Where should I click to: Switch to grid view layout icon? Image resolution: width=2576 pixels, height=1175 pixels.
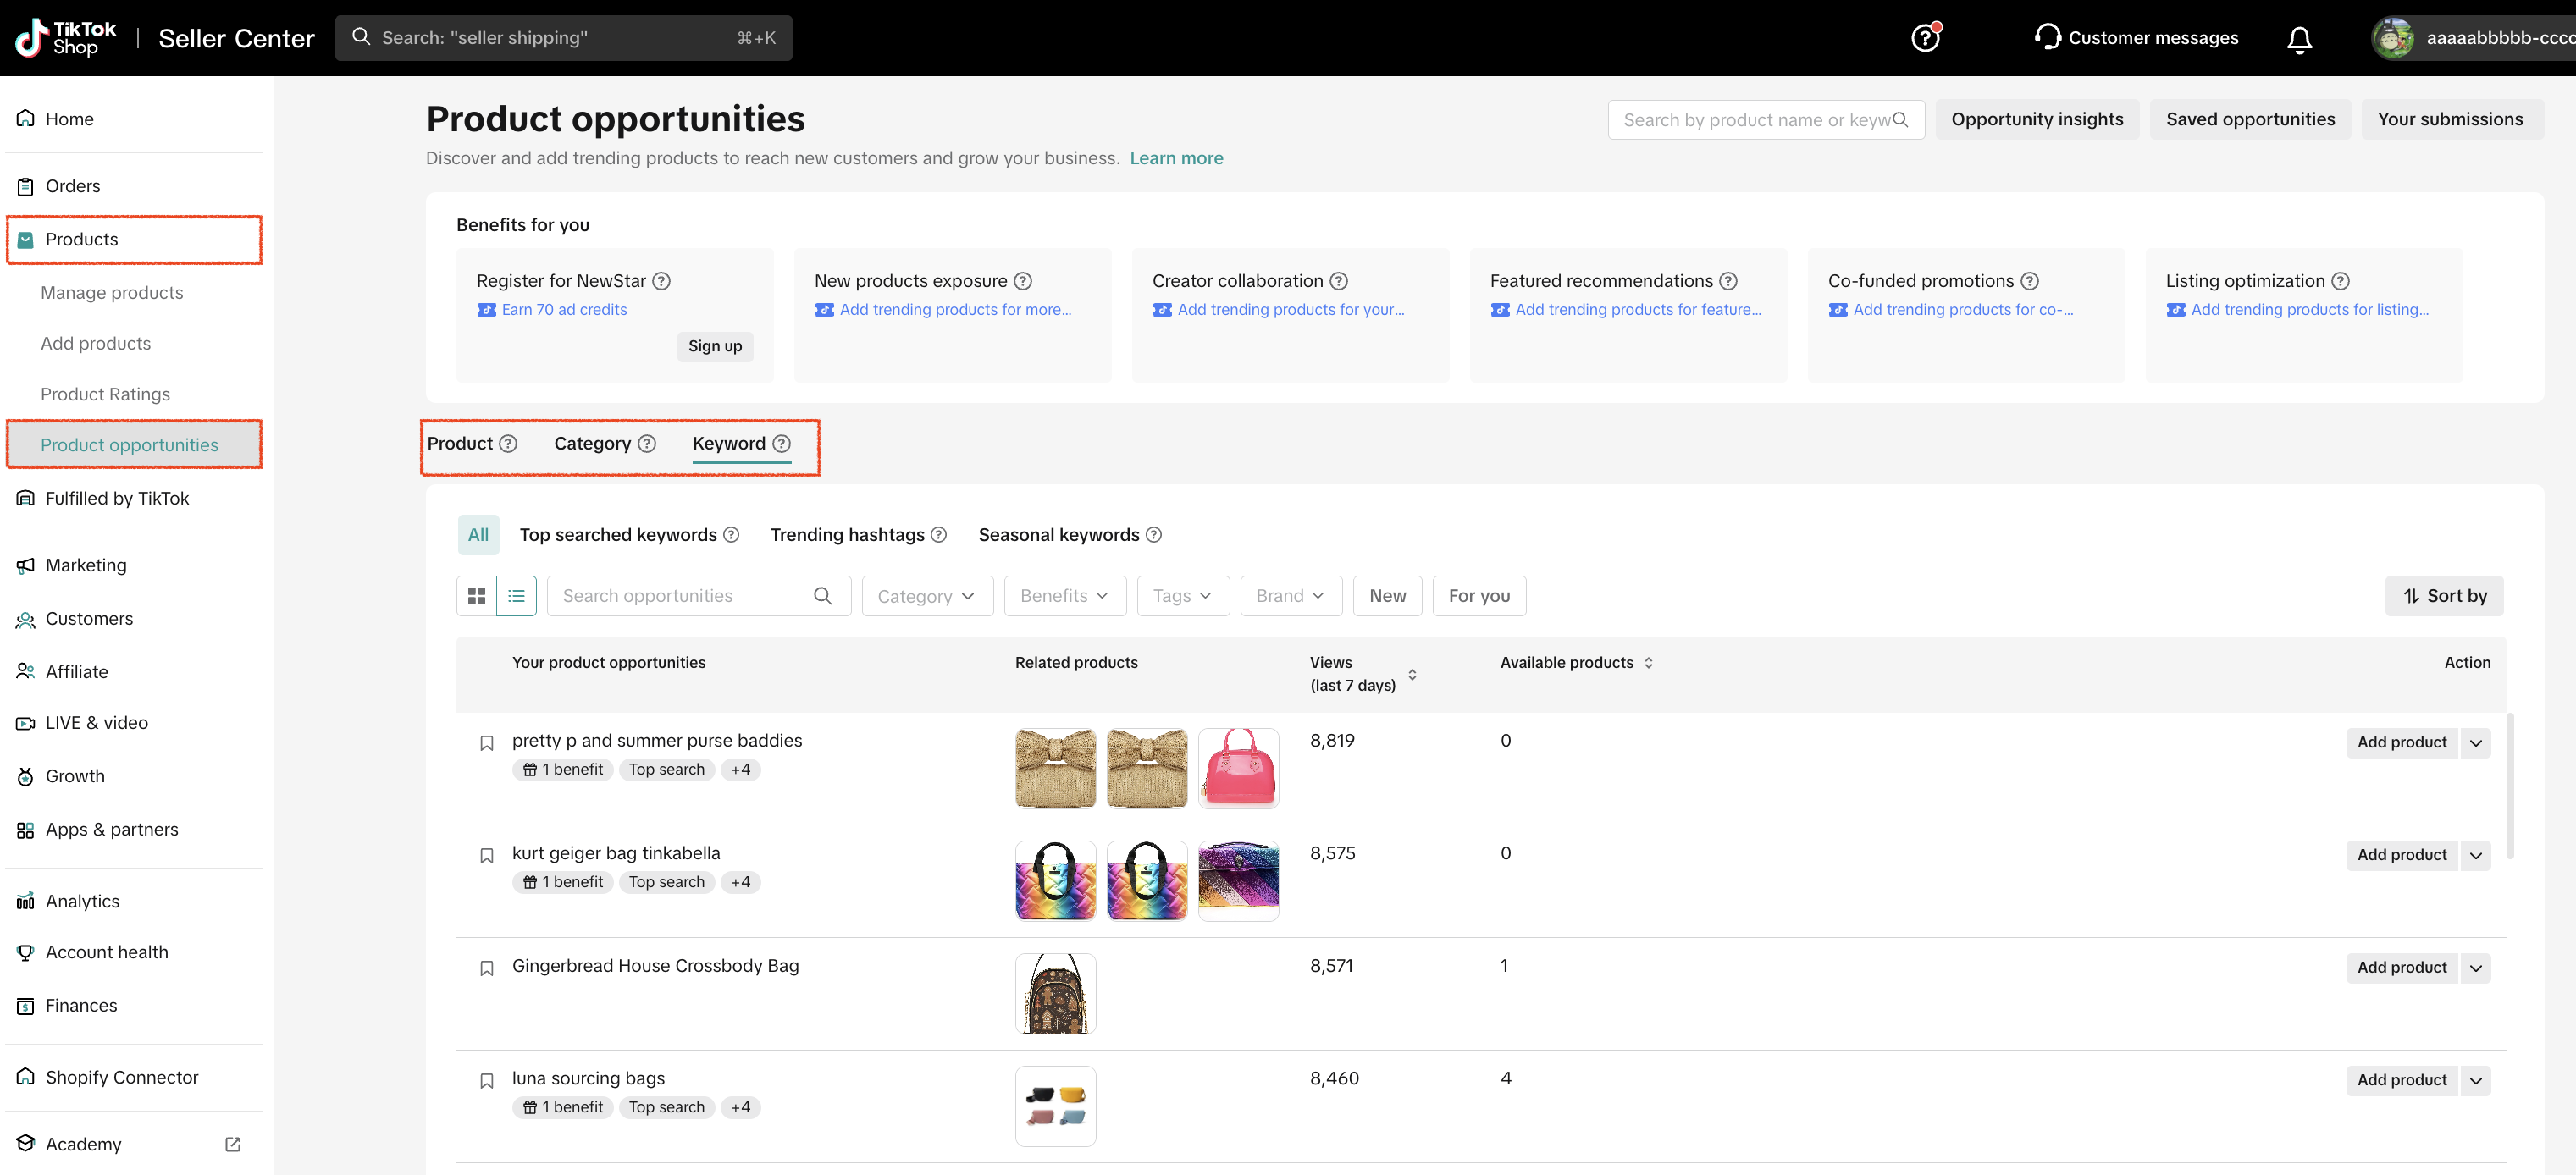477,596
